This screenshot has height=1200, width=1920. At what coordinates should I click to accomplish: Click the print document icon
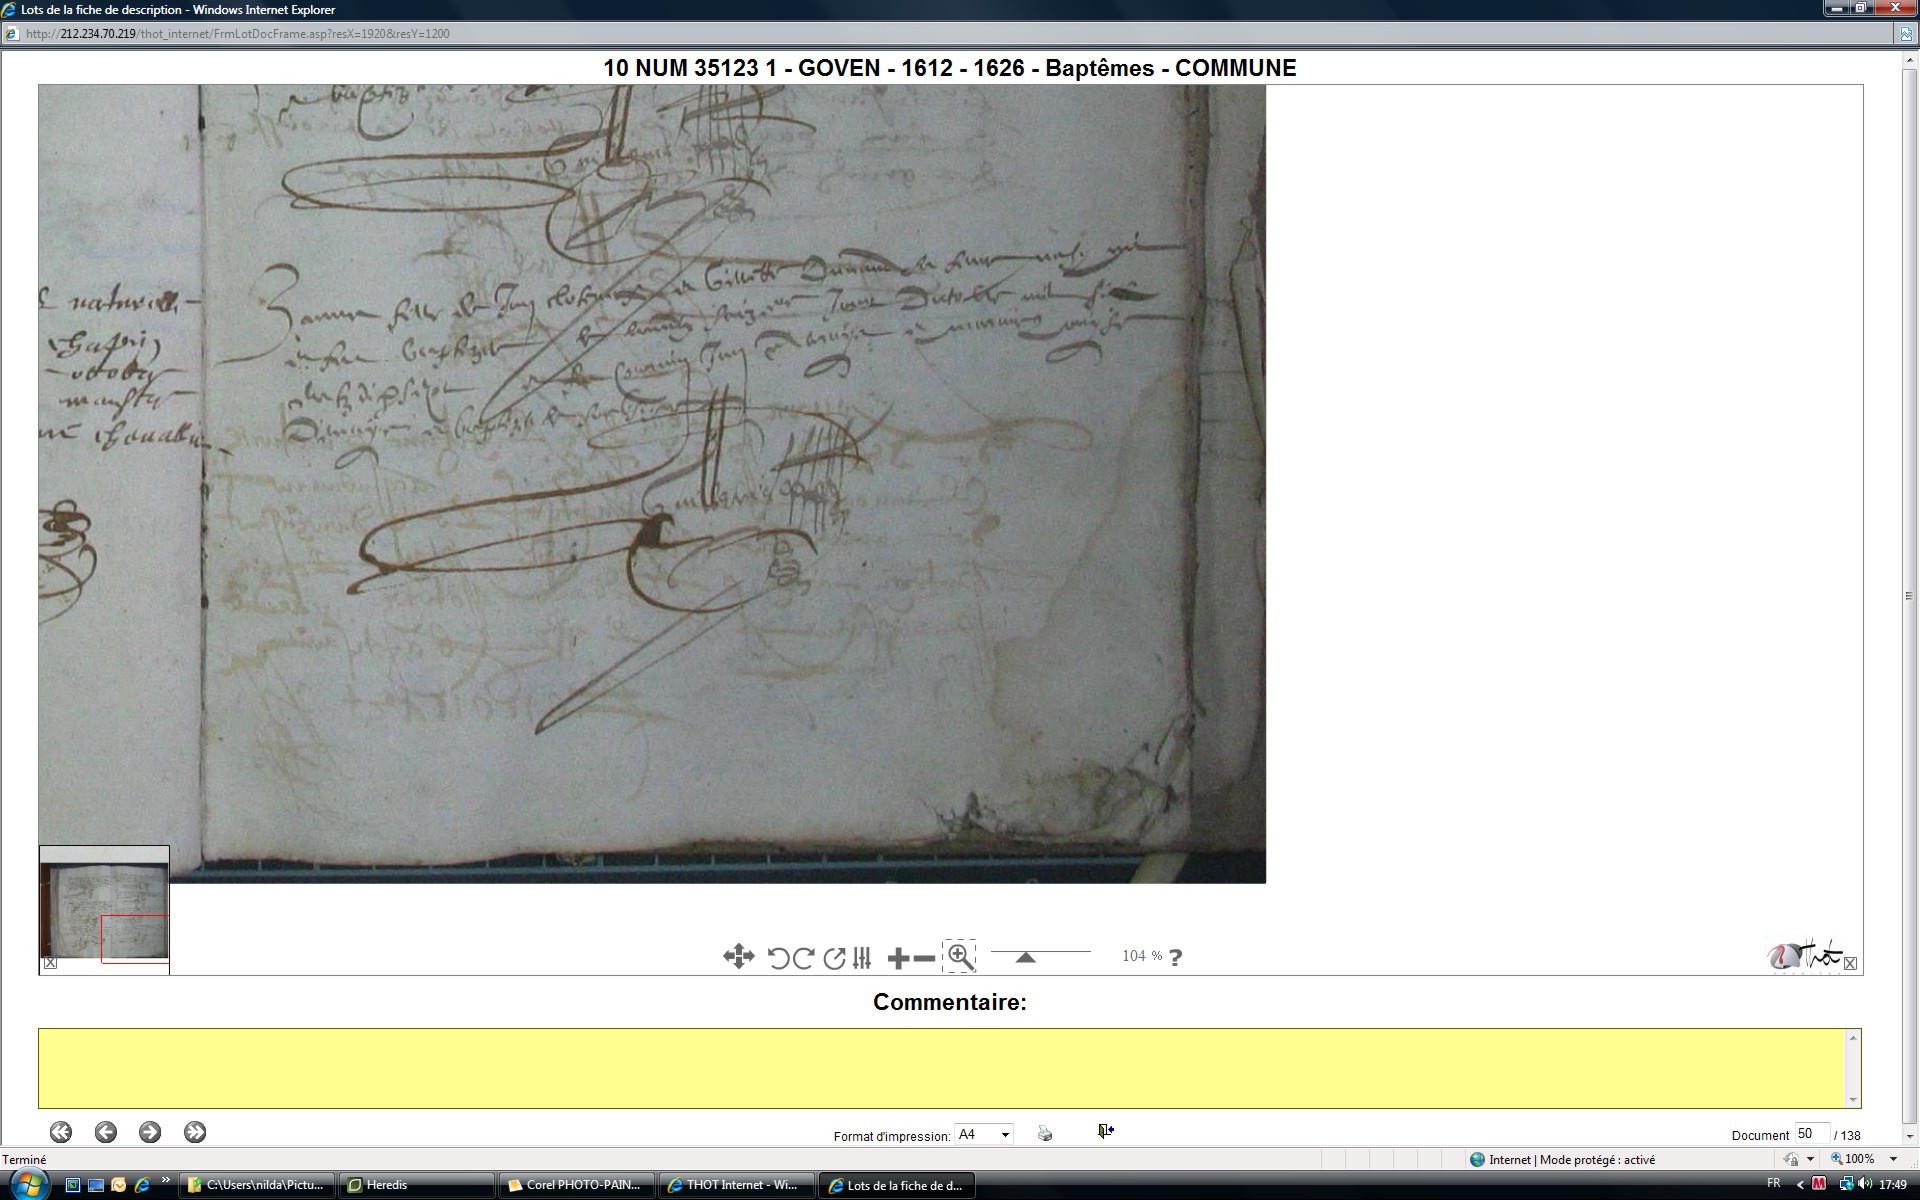(1045, 1133)
